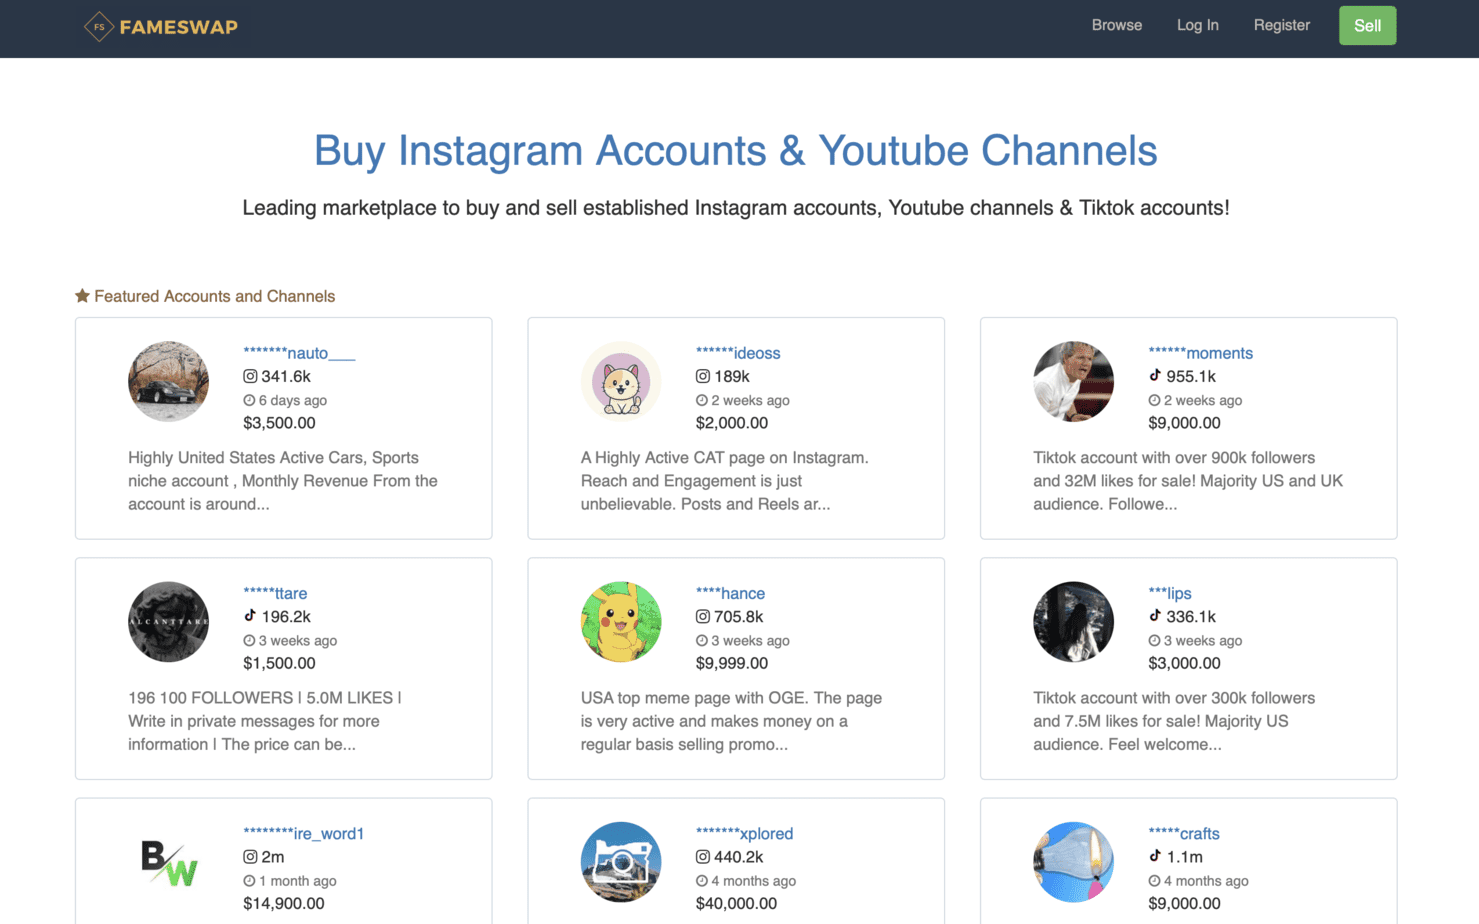1479x924 pixels.
Task: Click clock icon in the lips card
Action: click(x=1154, y=640)
